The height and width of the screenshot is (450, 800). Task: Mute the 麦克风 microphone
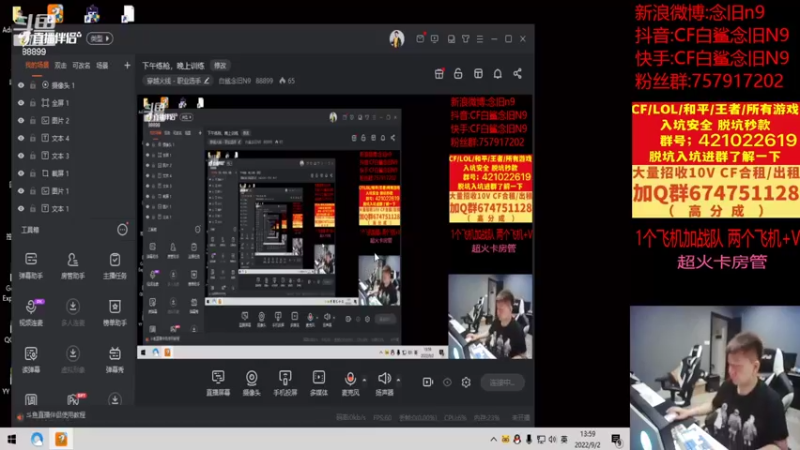[x=350, y=383]
